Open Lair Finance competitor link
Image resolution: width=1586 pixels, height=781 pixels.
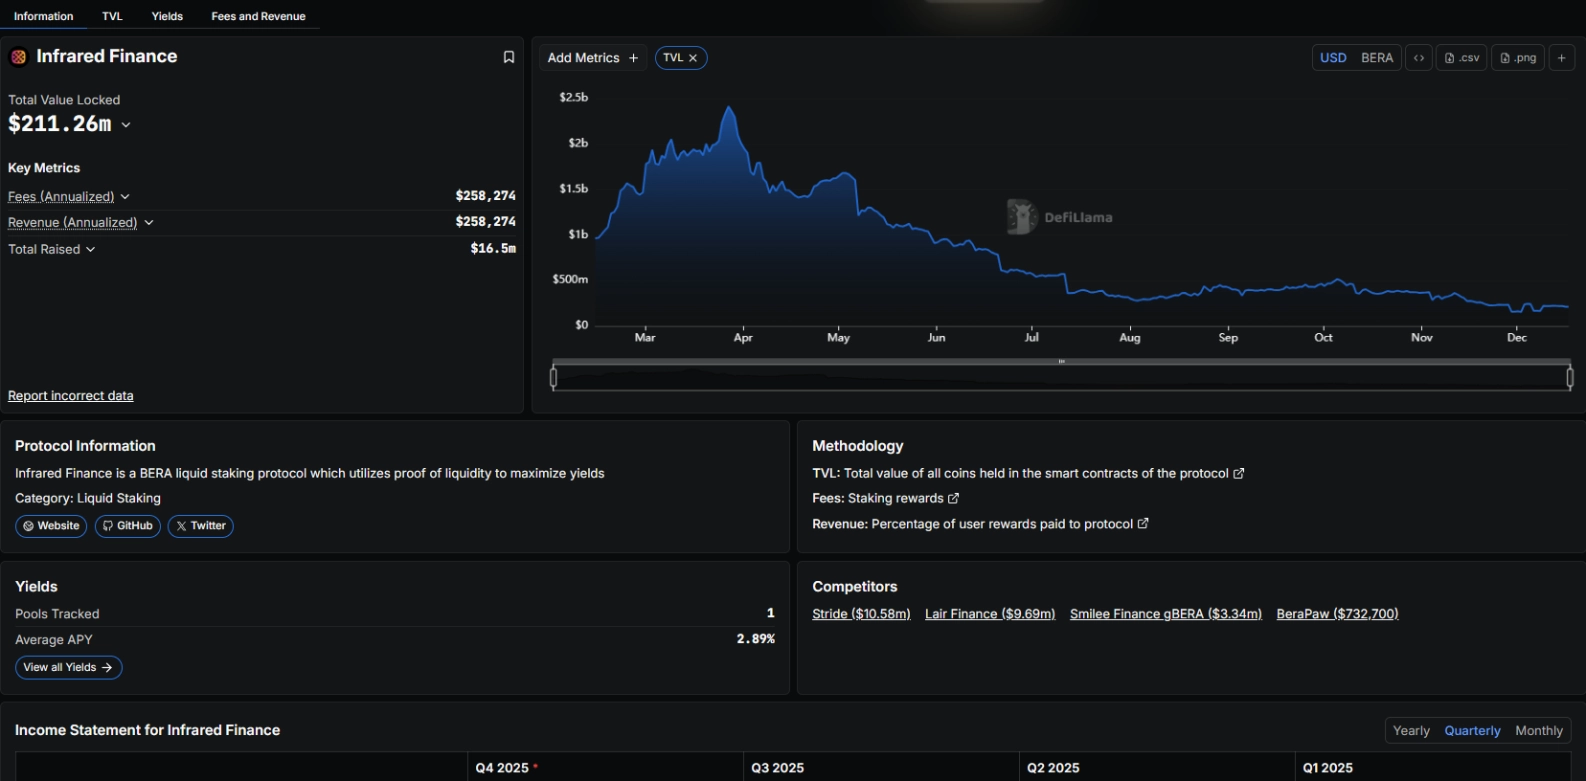pyautogui.click(x=989, y=614)
